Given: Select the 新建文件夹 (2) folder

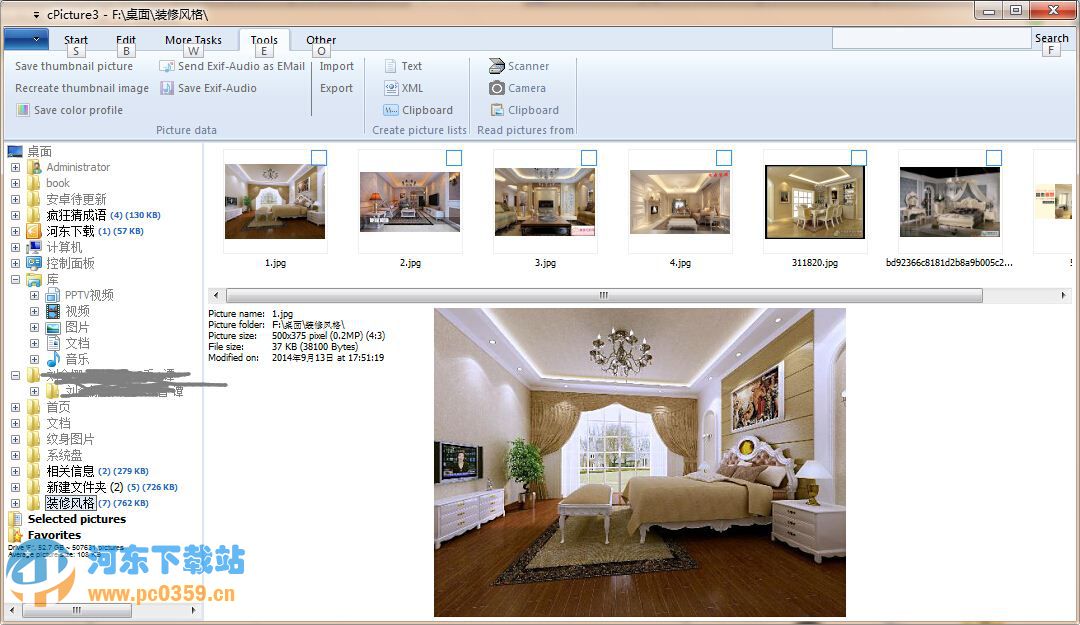Looking at the screenshot, I should tap(85, 487).
